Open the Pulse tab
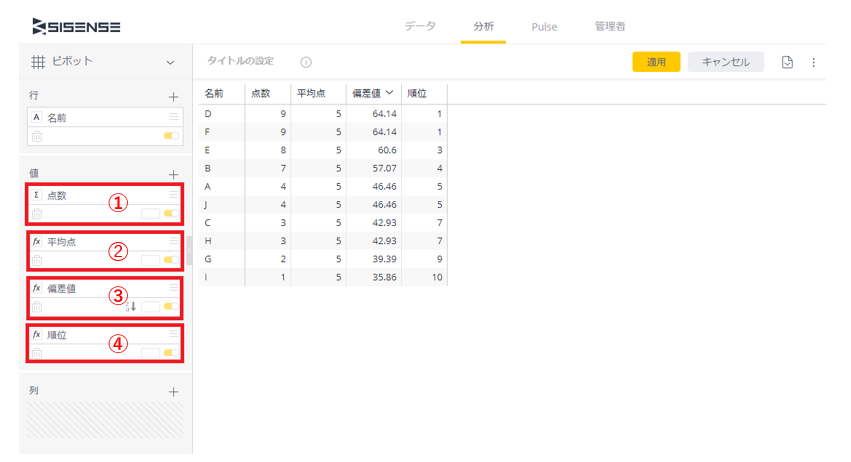 (x=544, y=27)
